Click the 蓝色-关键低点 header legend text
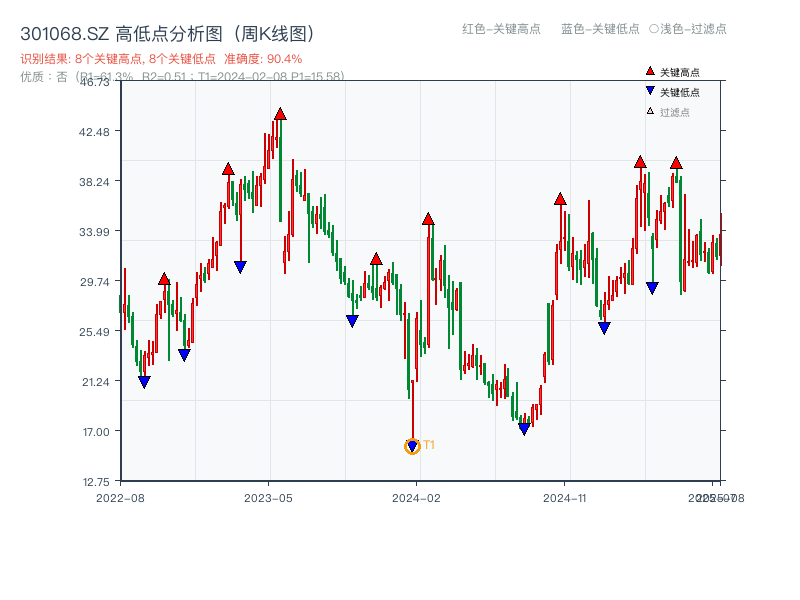800x600 pixels. tap(600, 29)
